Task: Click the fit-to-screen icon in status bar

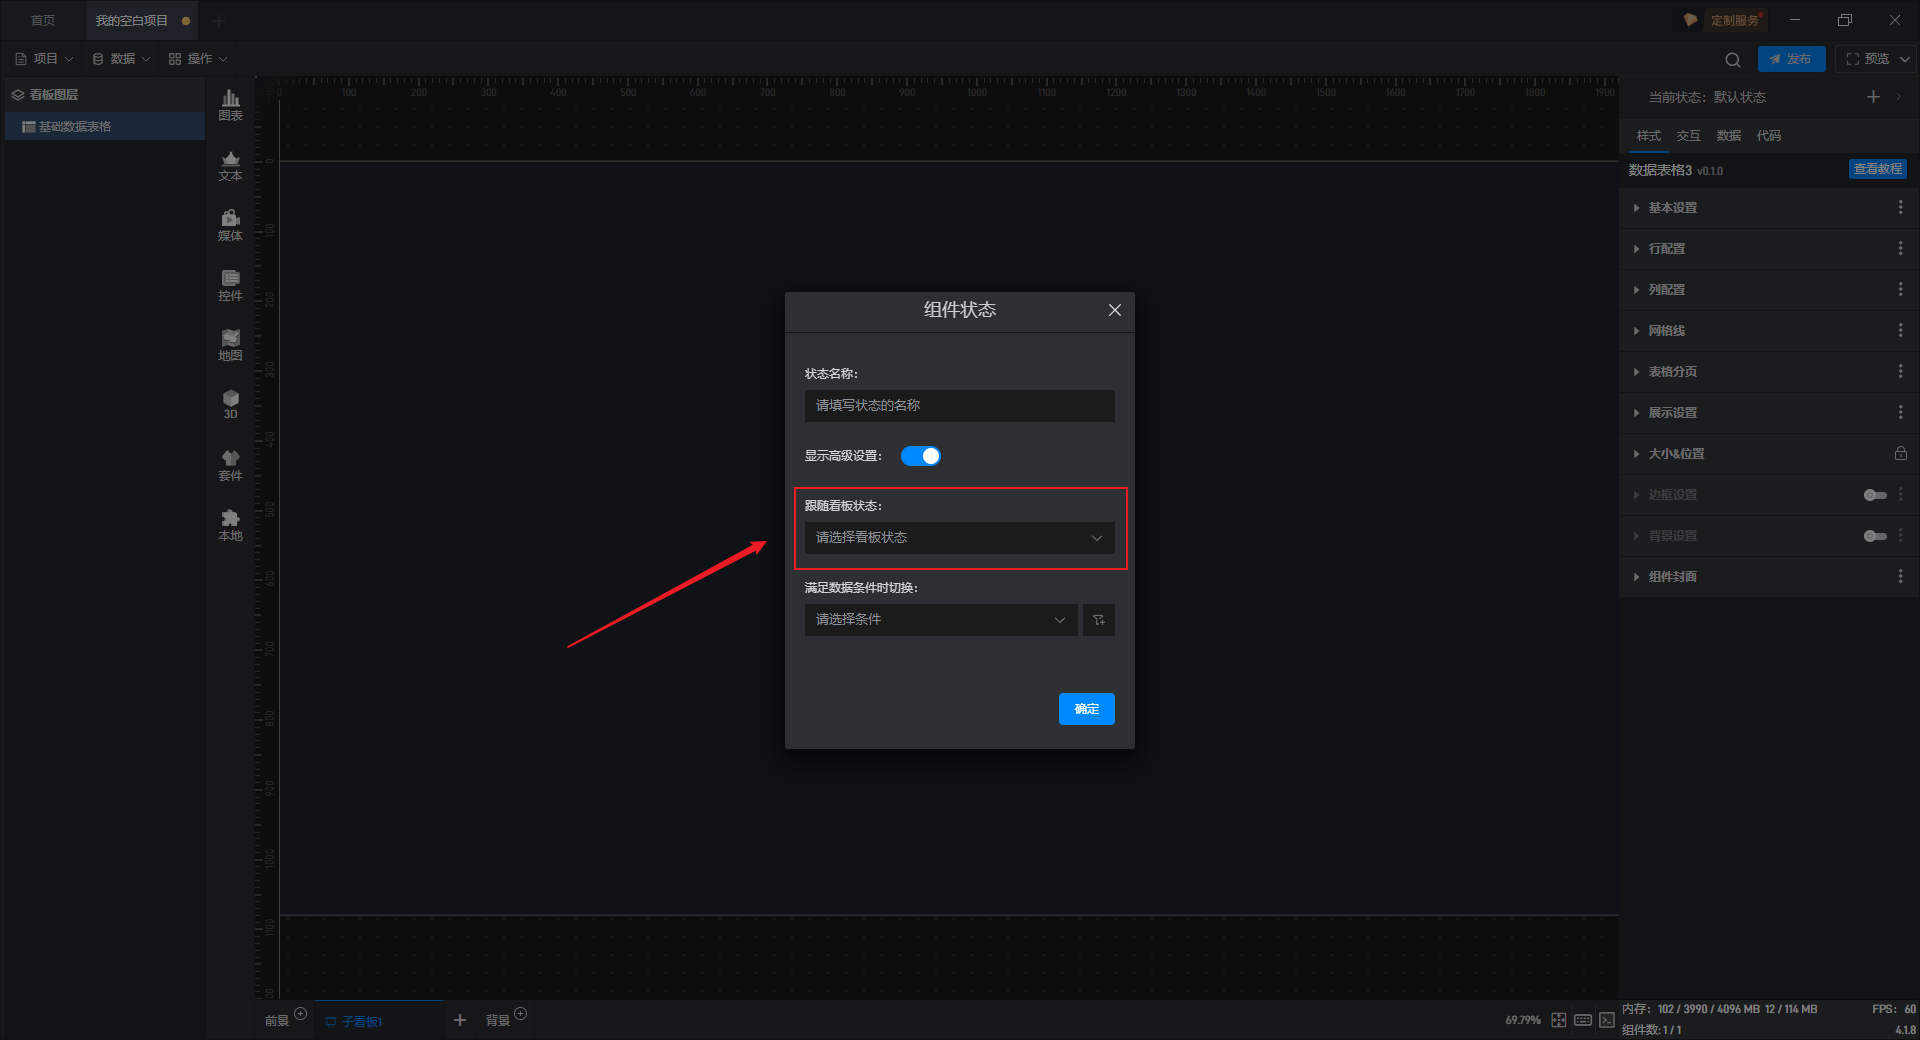Action: 1559,1020
